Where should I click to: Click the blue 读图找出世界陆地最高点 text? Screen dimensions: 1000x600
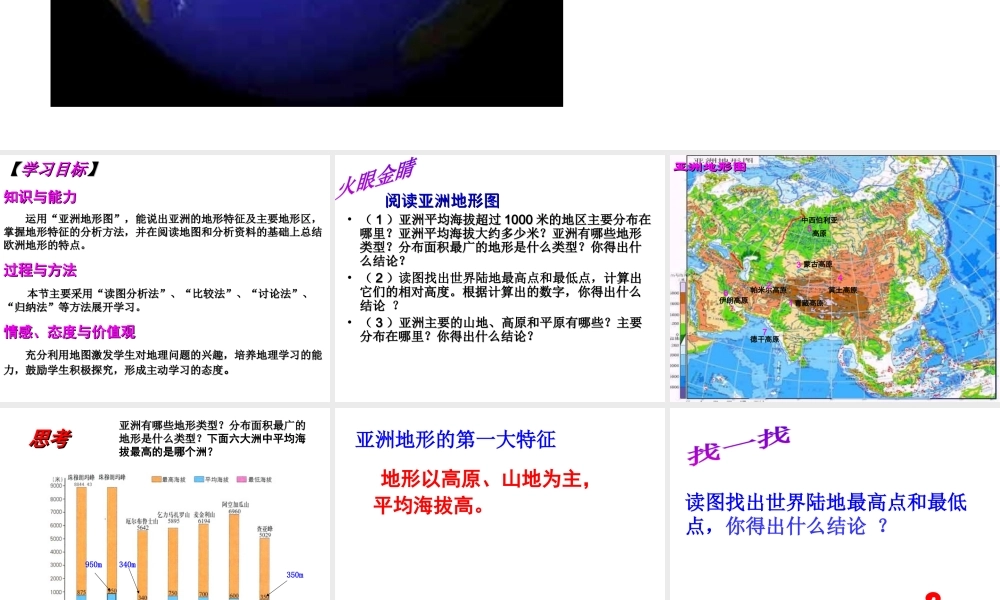point(826,514)
